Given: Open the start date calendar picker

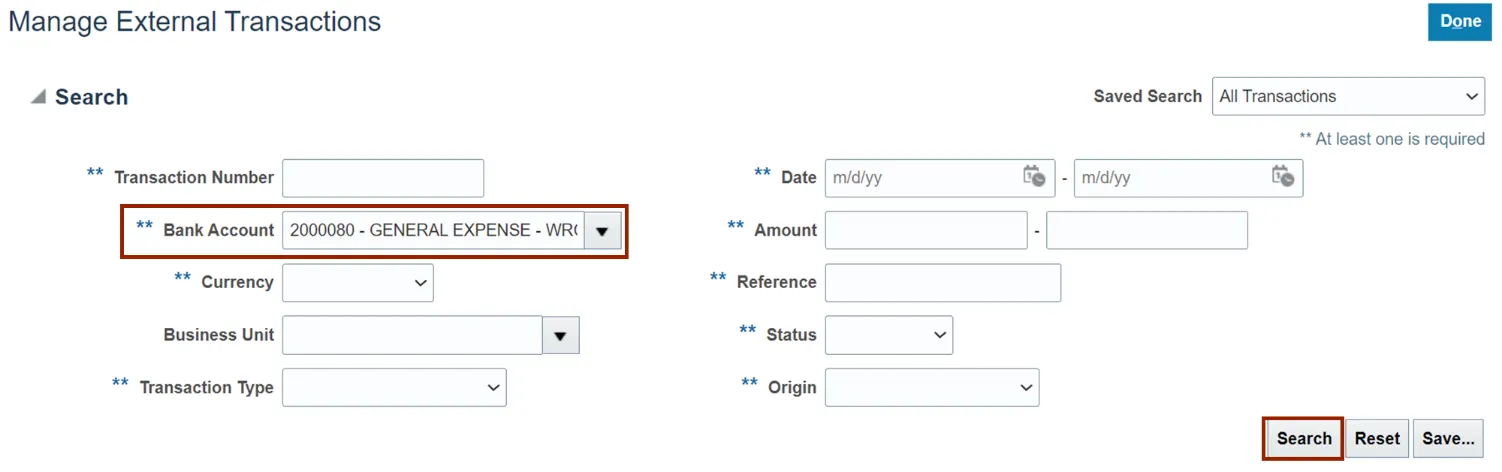Looking at the screenshot, I should (1034, 177).
